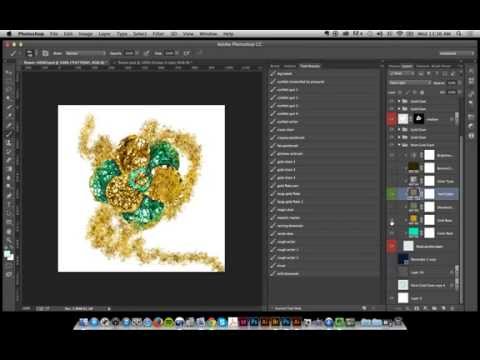Select the Move tool
Viewport: 480px width, 360px height.
click(9, 72)
